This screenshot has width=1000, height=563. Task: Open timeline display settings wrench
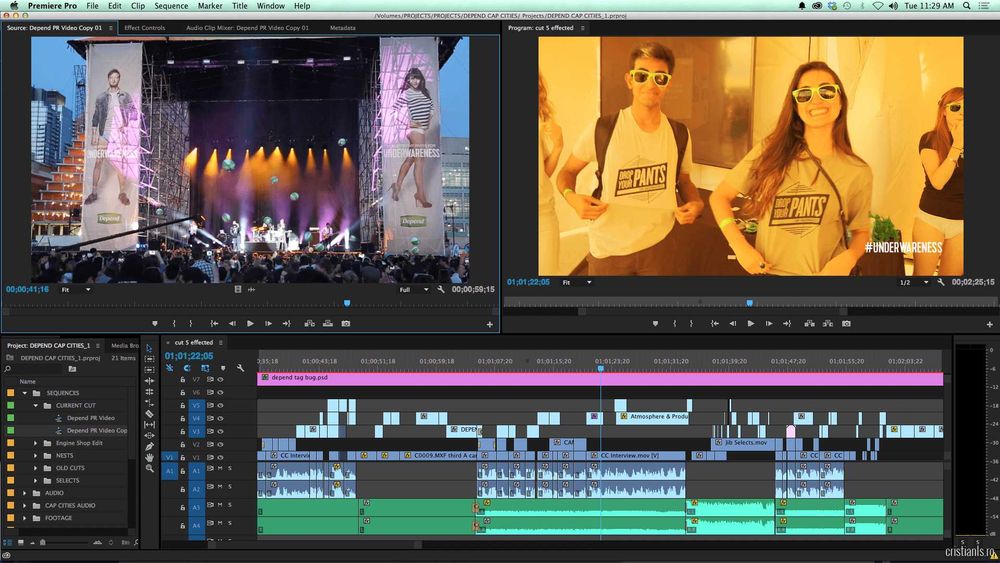click(240, 367)
